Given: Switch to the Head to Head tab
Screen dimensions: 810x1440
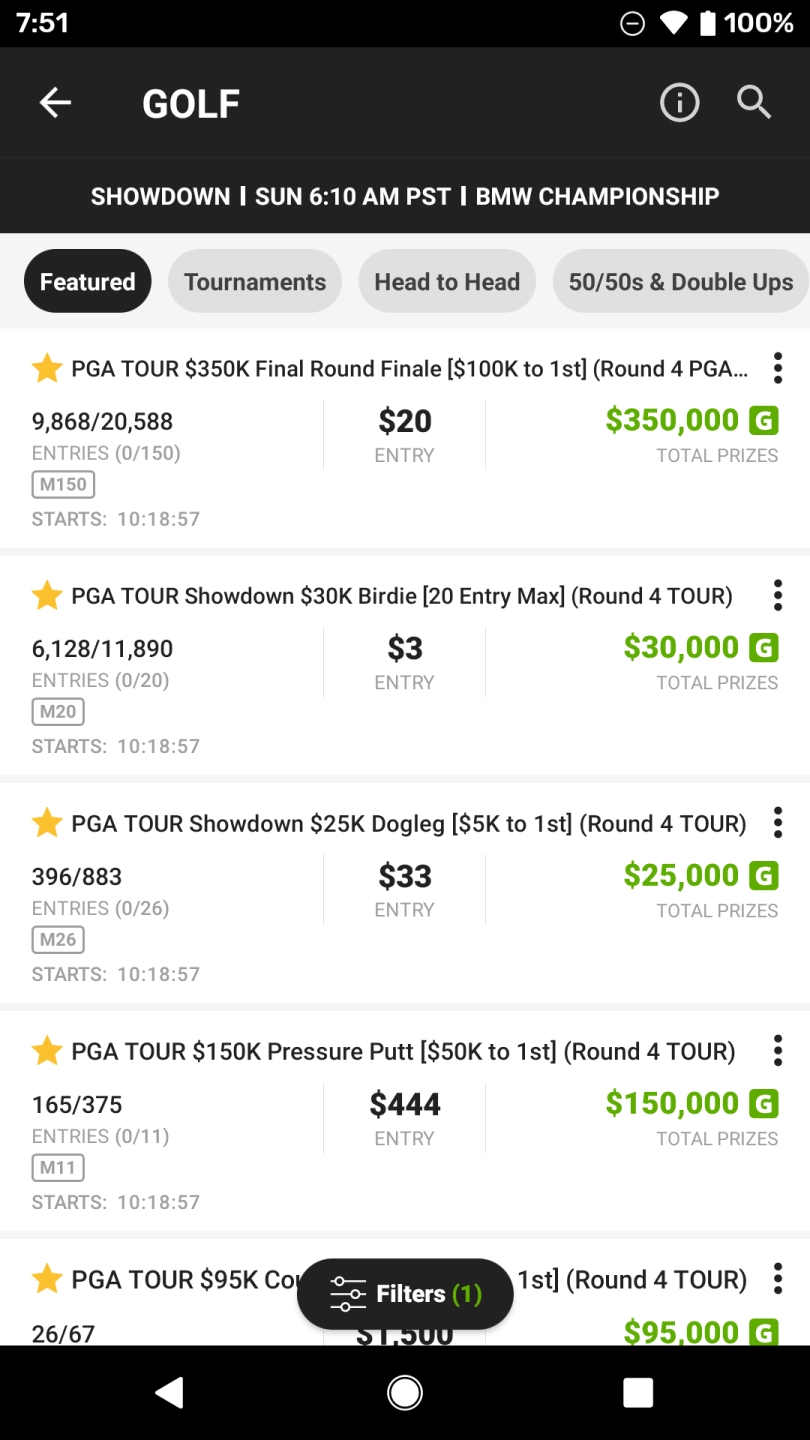Looking at the screenshot, I should (447, 282).
